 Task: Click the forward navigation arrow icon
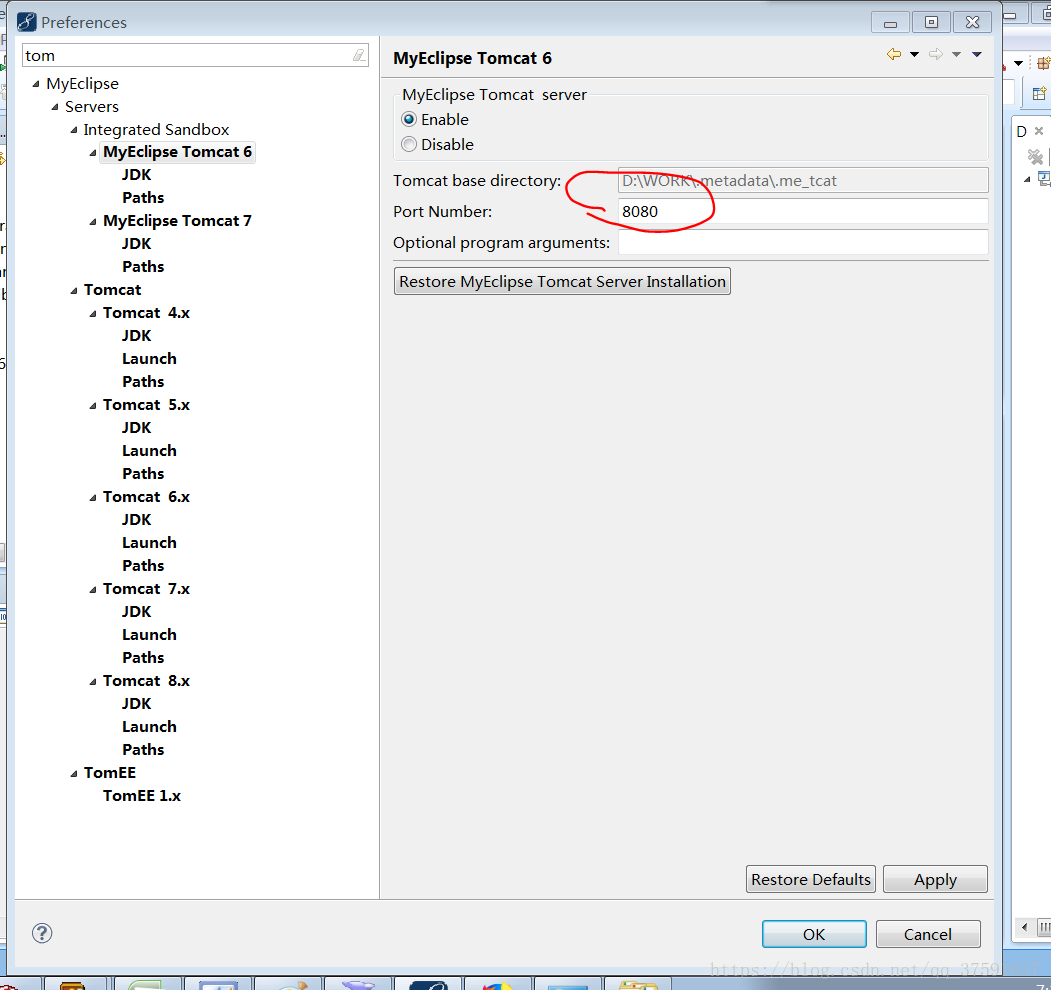(x=936, y=54)
